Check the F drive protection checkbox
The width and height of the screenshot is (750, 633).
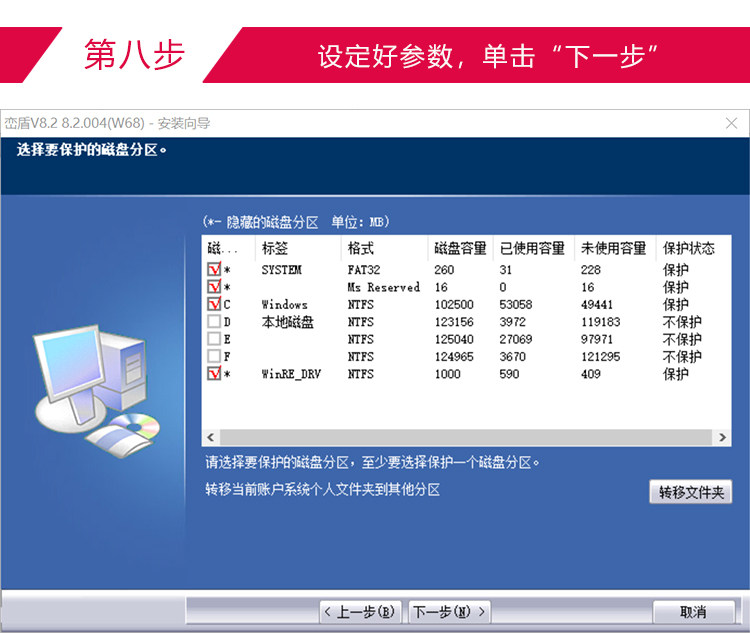(214, 355)
